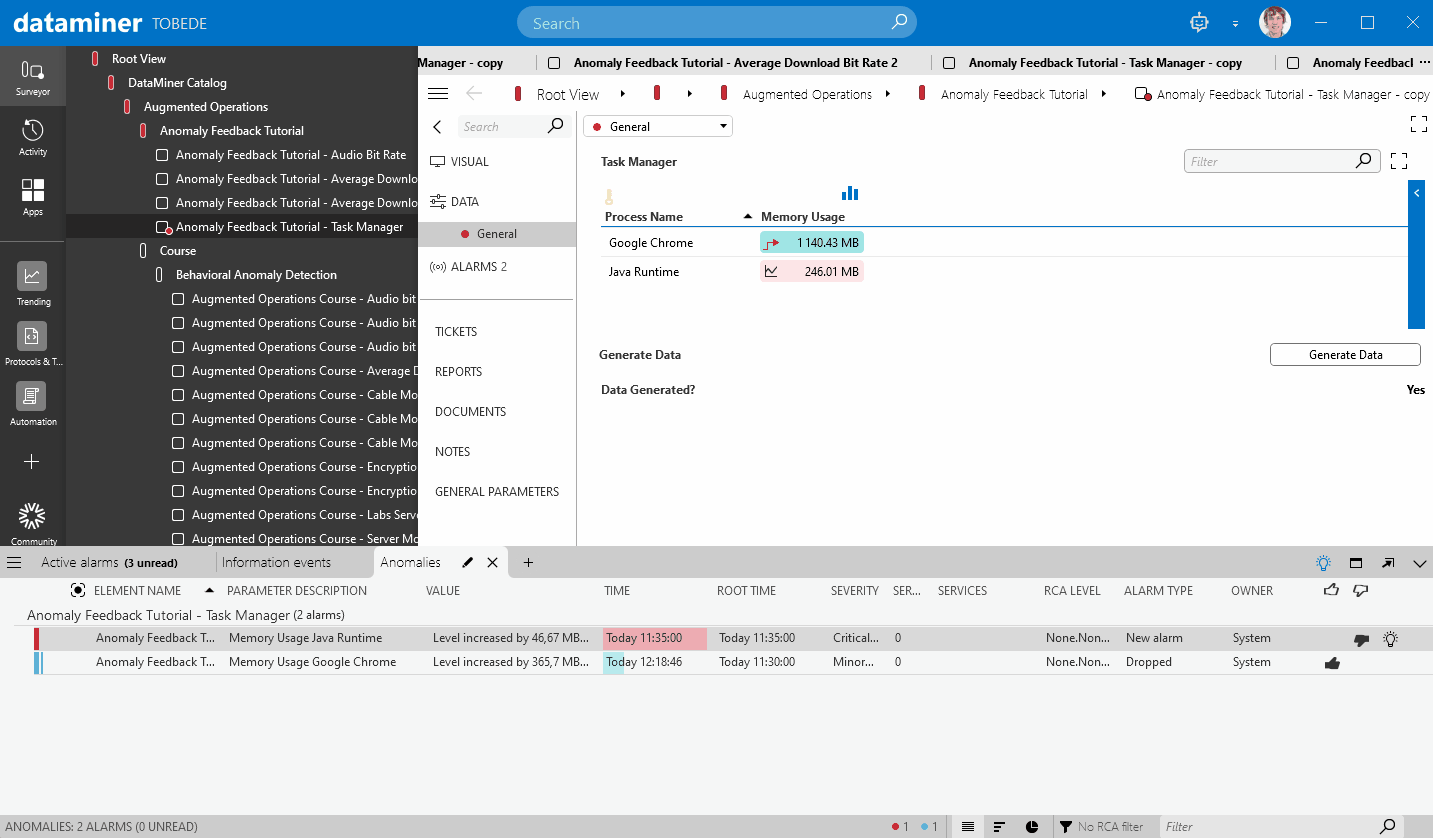This screenshot has height=838, width=1433.
Task: Expand the card header chevron on Root View breadcrumb
Action: 624,93
